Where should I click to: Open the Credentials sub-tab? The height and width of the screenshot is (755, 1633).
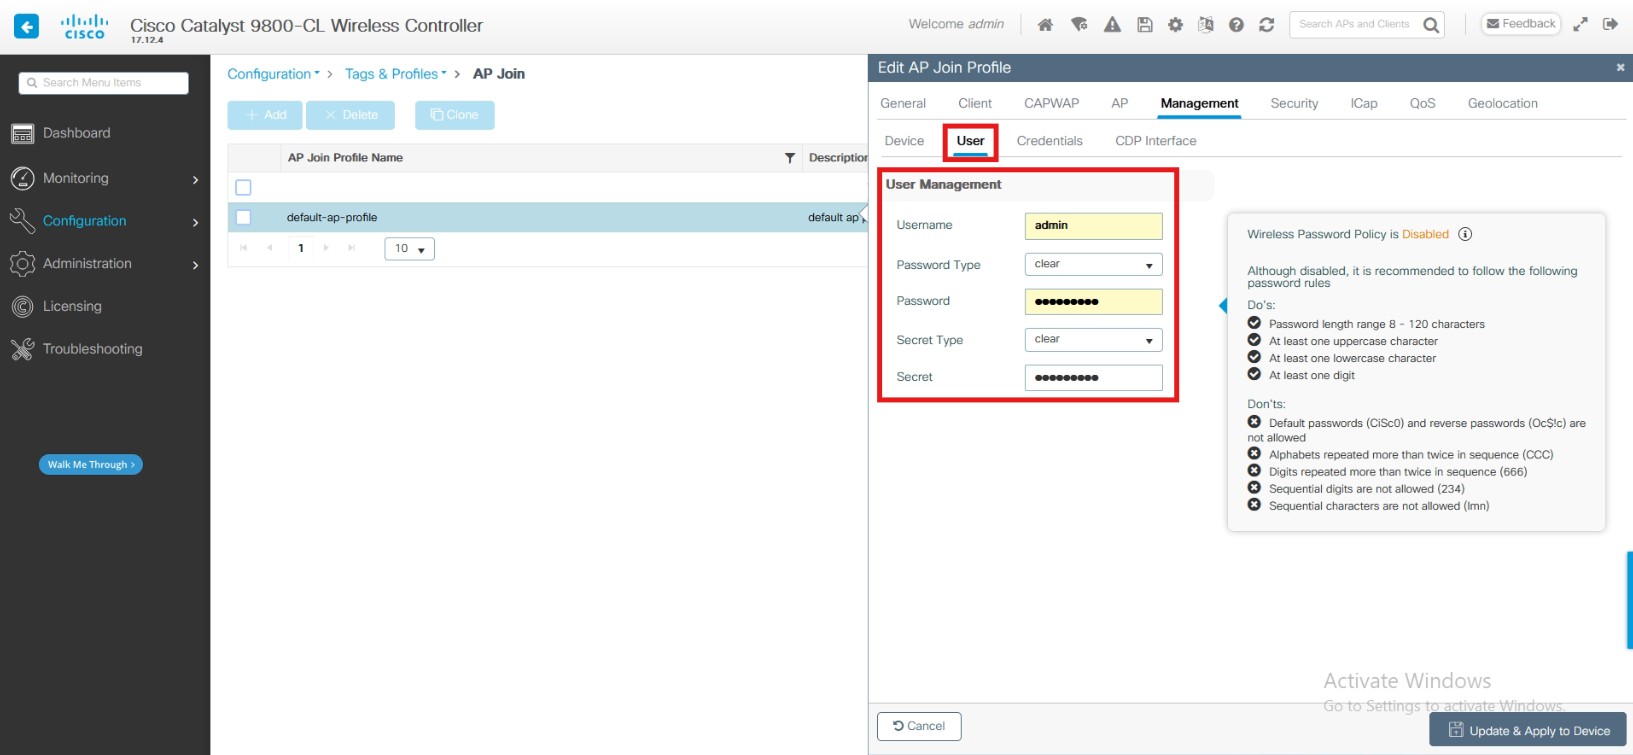click(1049, 141)
